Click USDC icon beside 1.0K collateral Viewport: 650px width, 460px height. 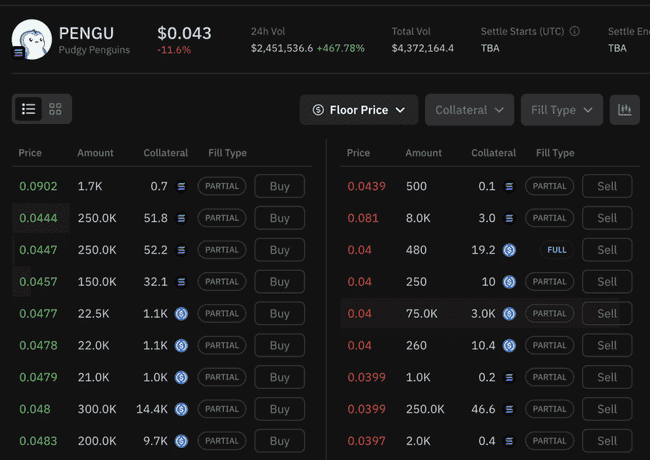[181, 378]
